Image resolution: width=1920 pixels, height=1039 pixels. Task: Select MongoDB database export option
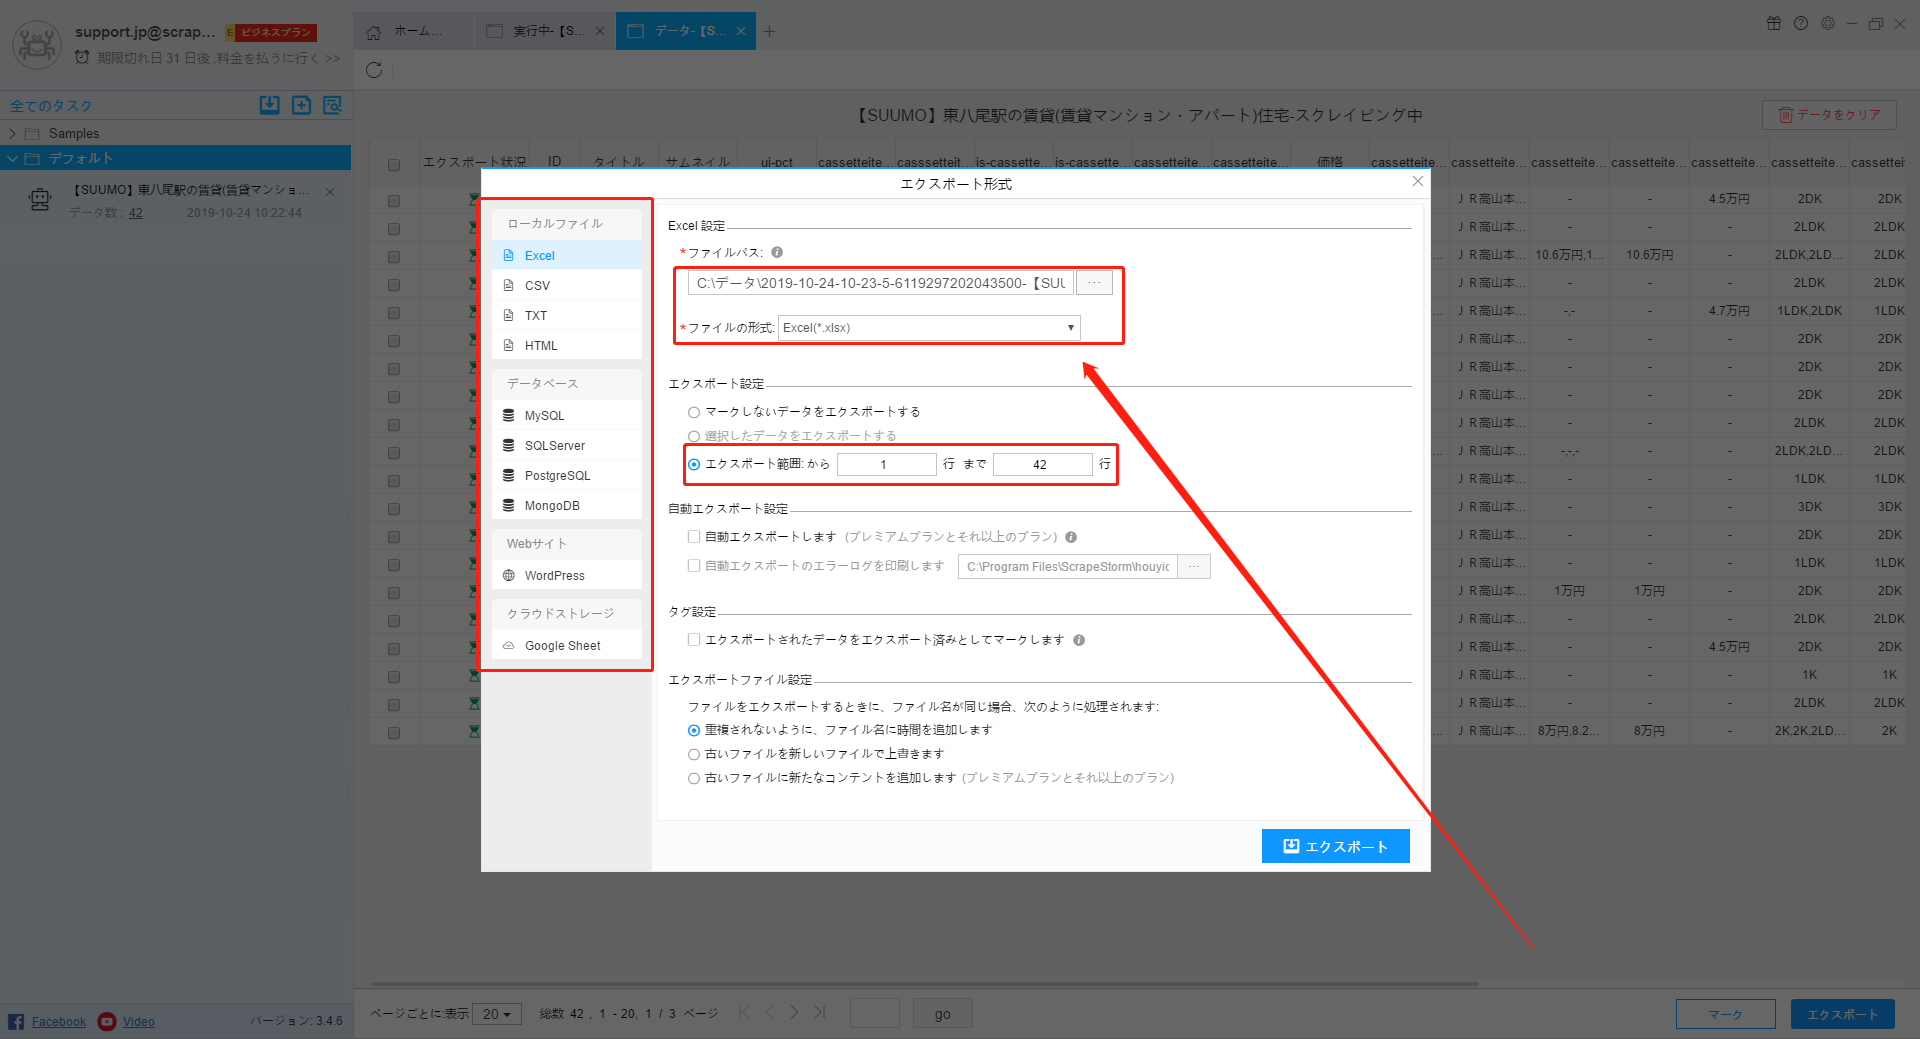tap(566, 505)
